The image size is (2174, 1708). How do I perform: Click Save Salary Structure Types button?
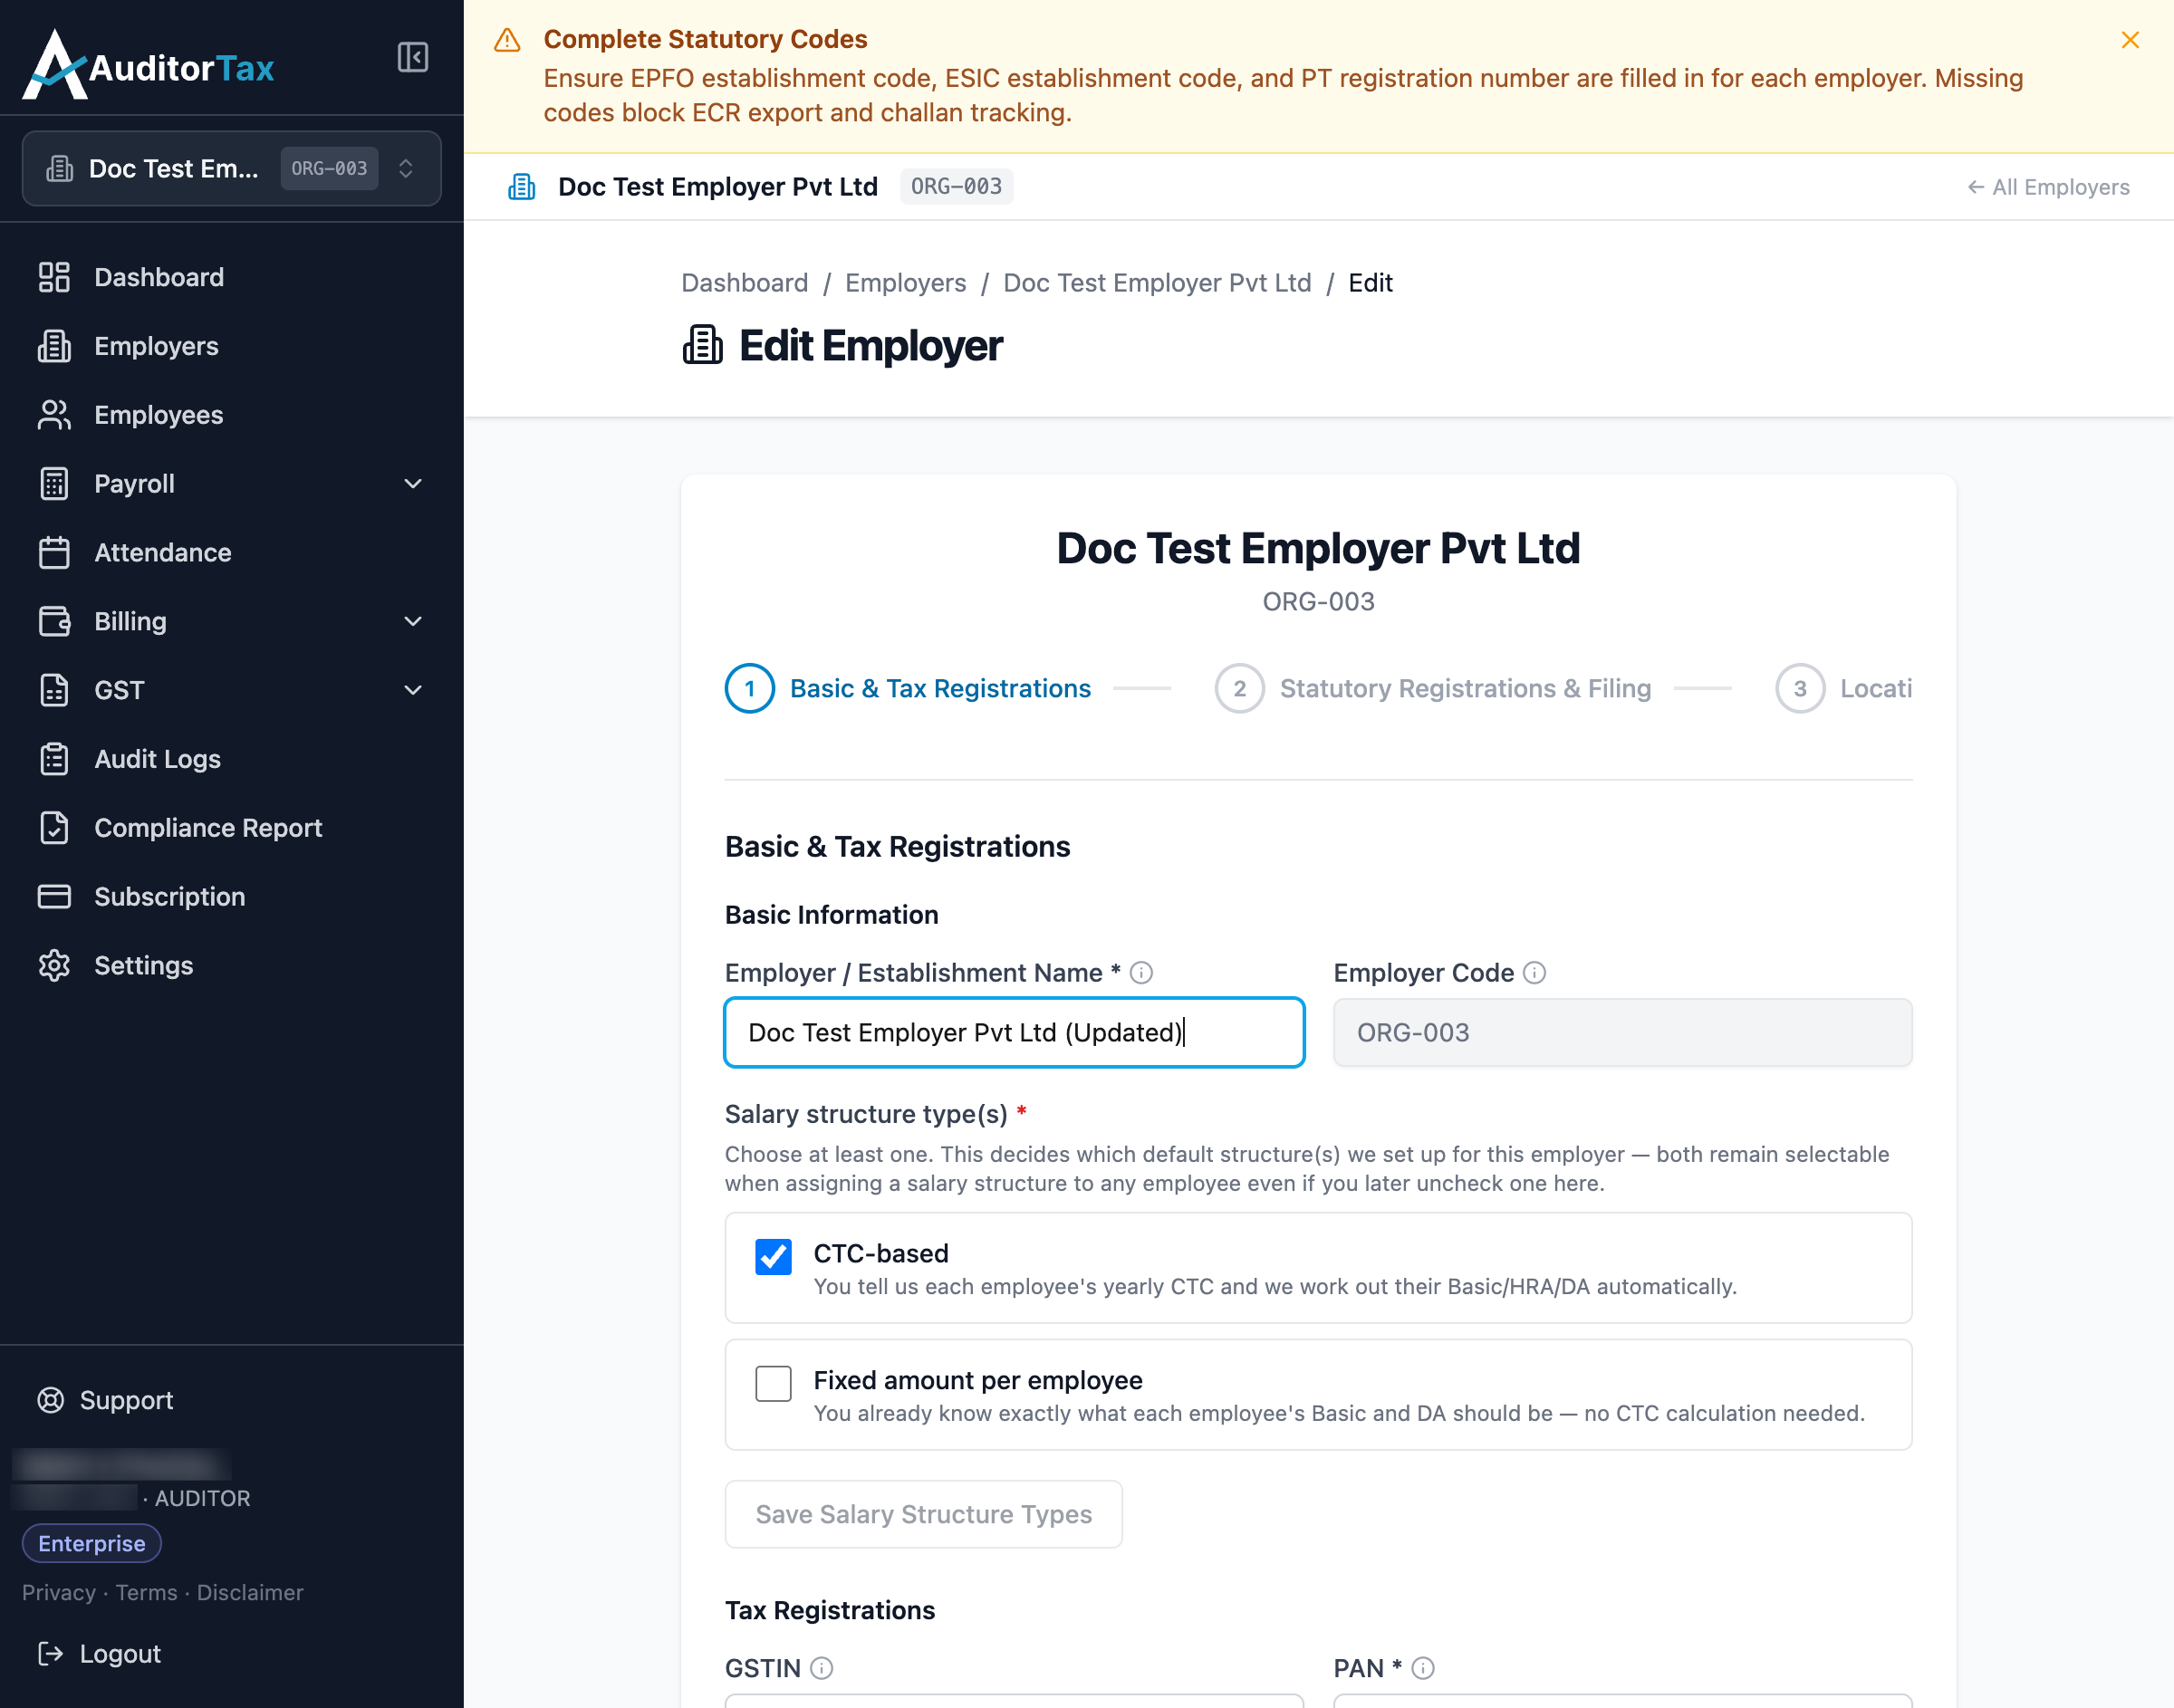click(923, 1515)
